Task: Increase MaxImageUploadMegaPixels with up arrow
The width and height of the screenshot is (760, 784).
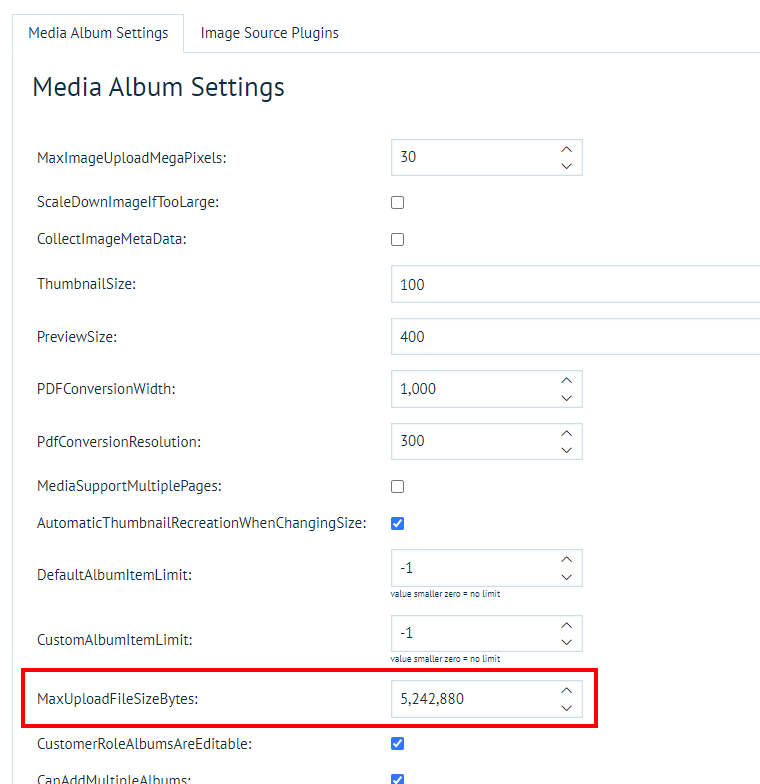Action: pyautogui.click(x=567, y=149)
